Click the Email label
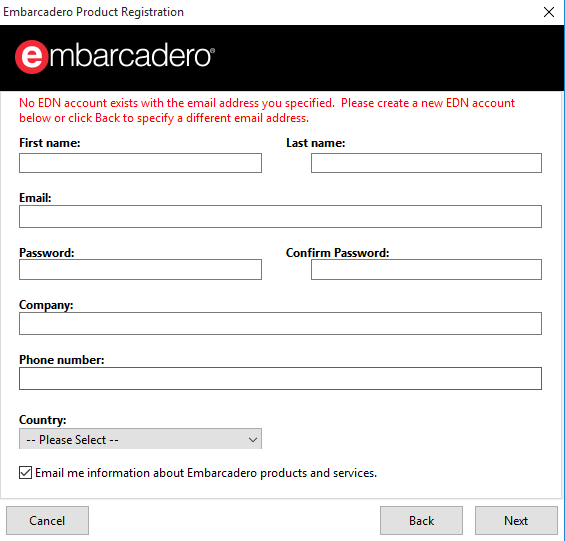This screenshot has width=565, height=541. tap(35, 198)
